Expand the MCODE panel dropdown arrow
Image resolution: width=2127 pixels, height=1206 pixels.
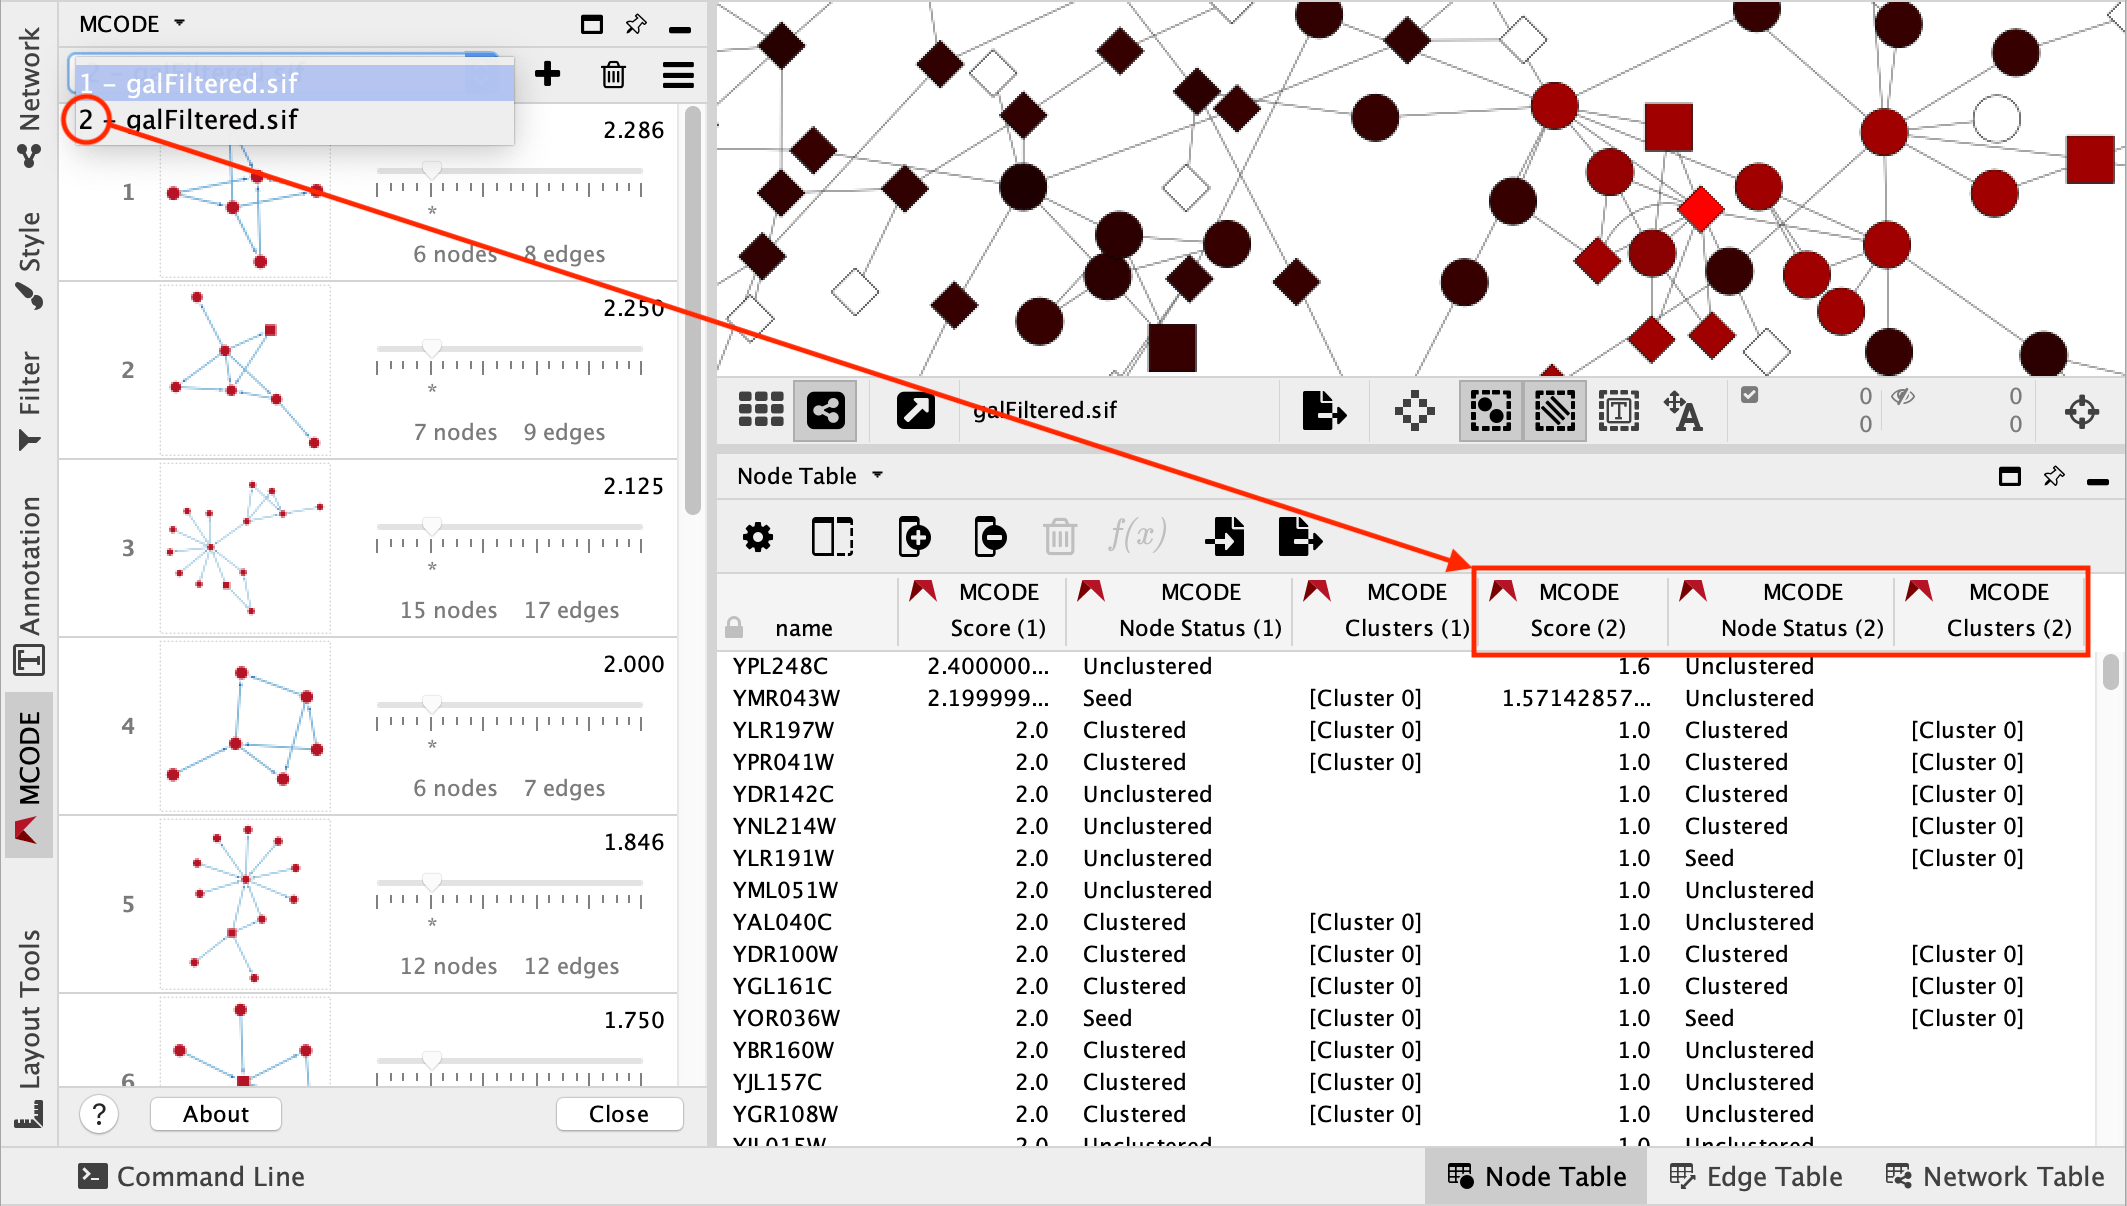[x=180, y=22]
